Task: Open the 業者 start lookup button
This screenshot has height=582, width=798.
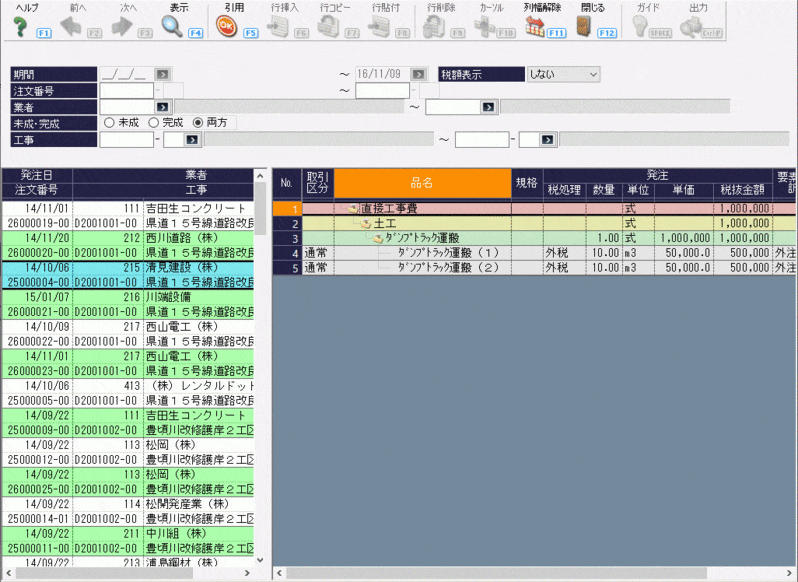Action: pyautogui.click(x=161, y=106)
